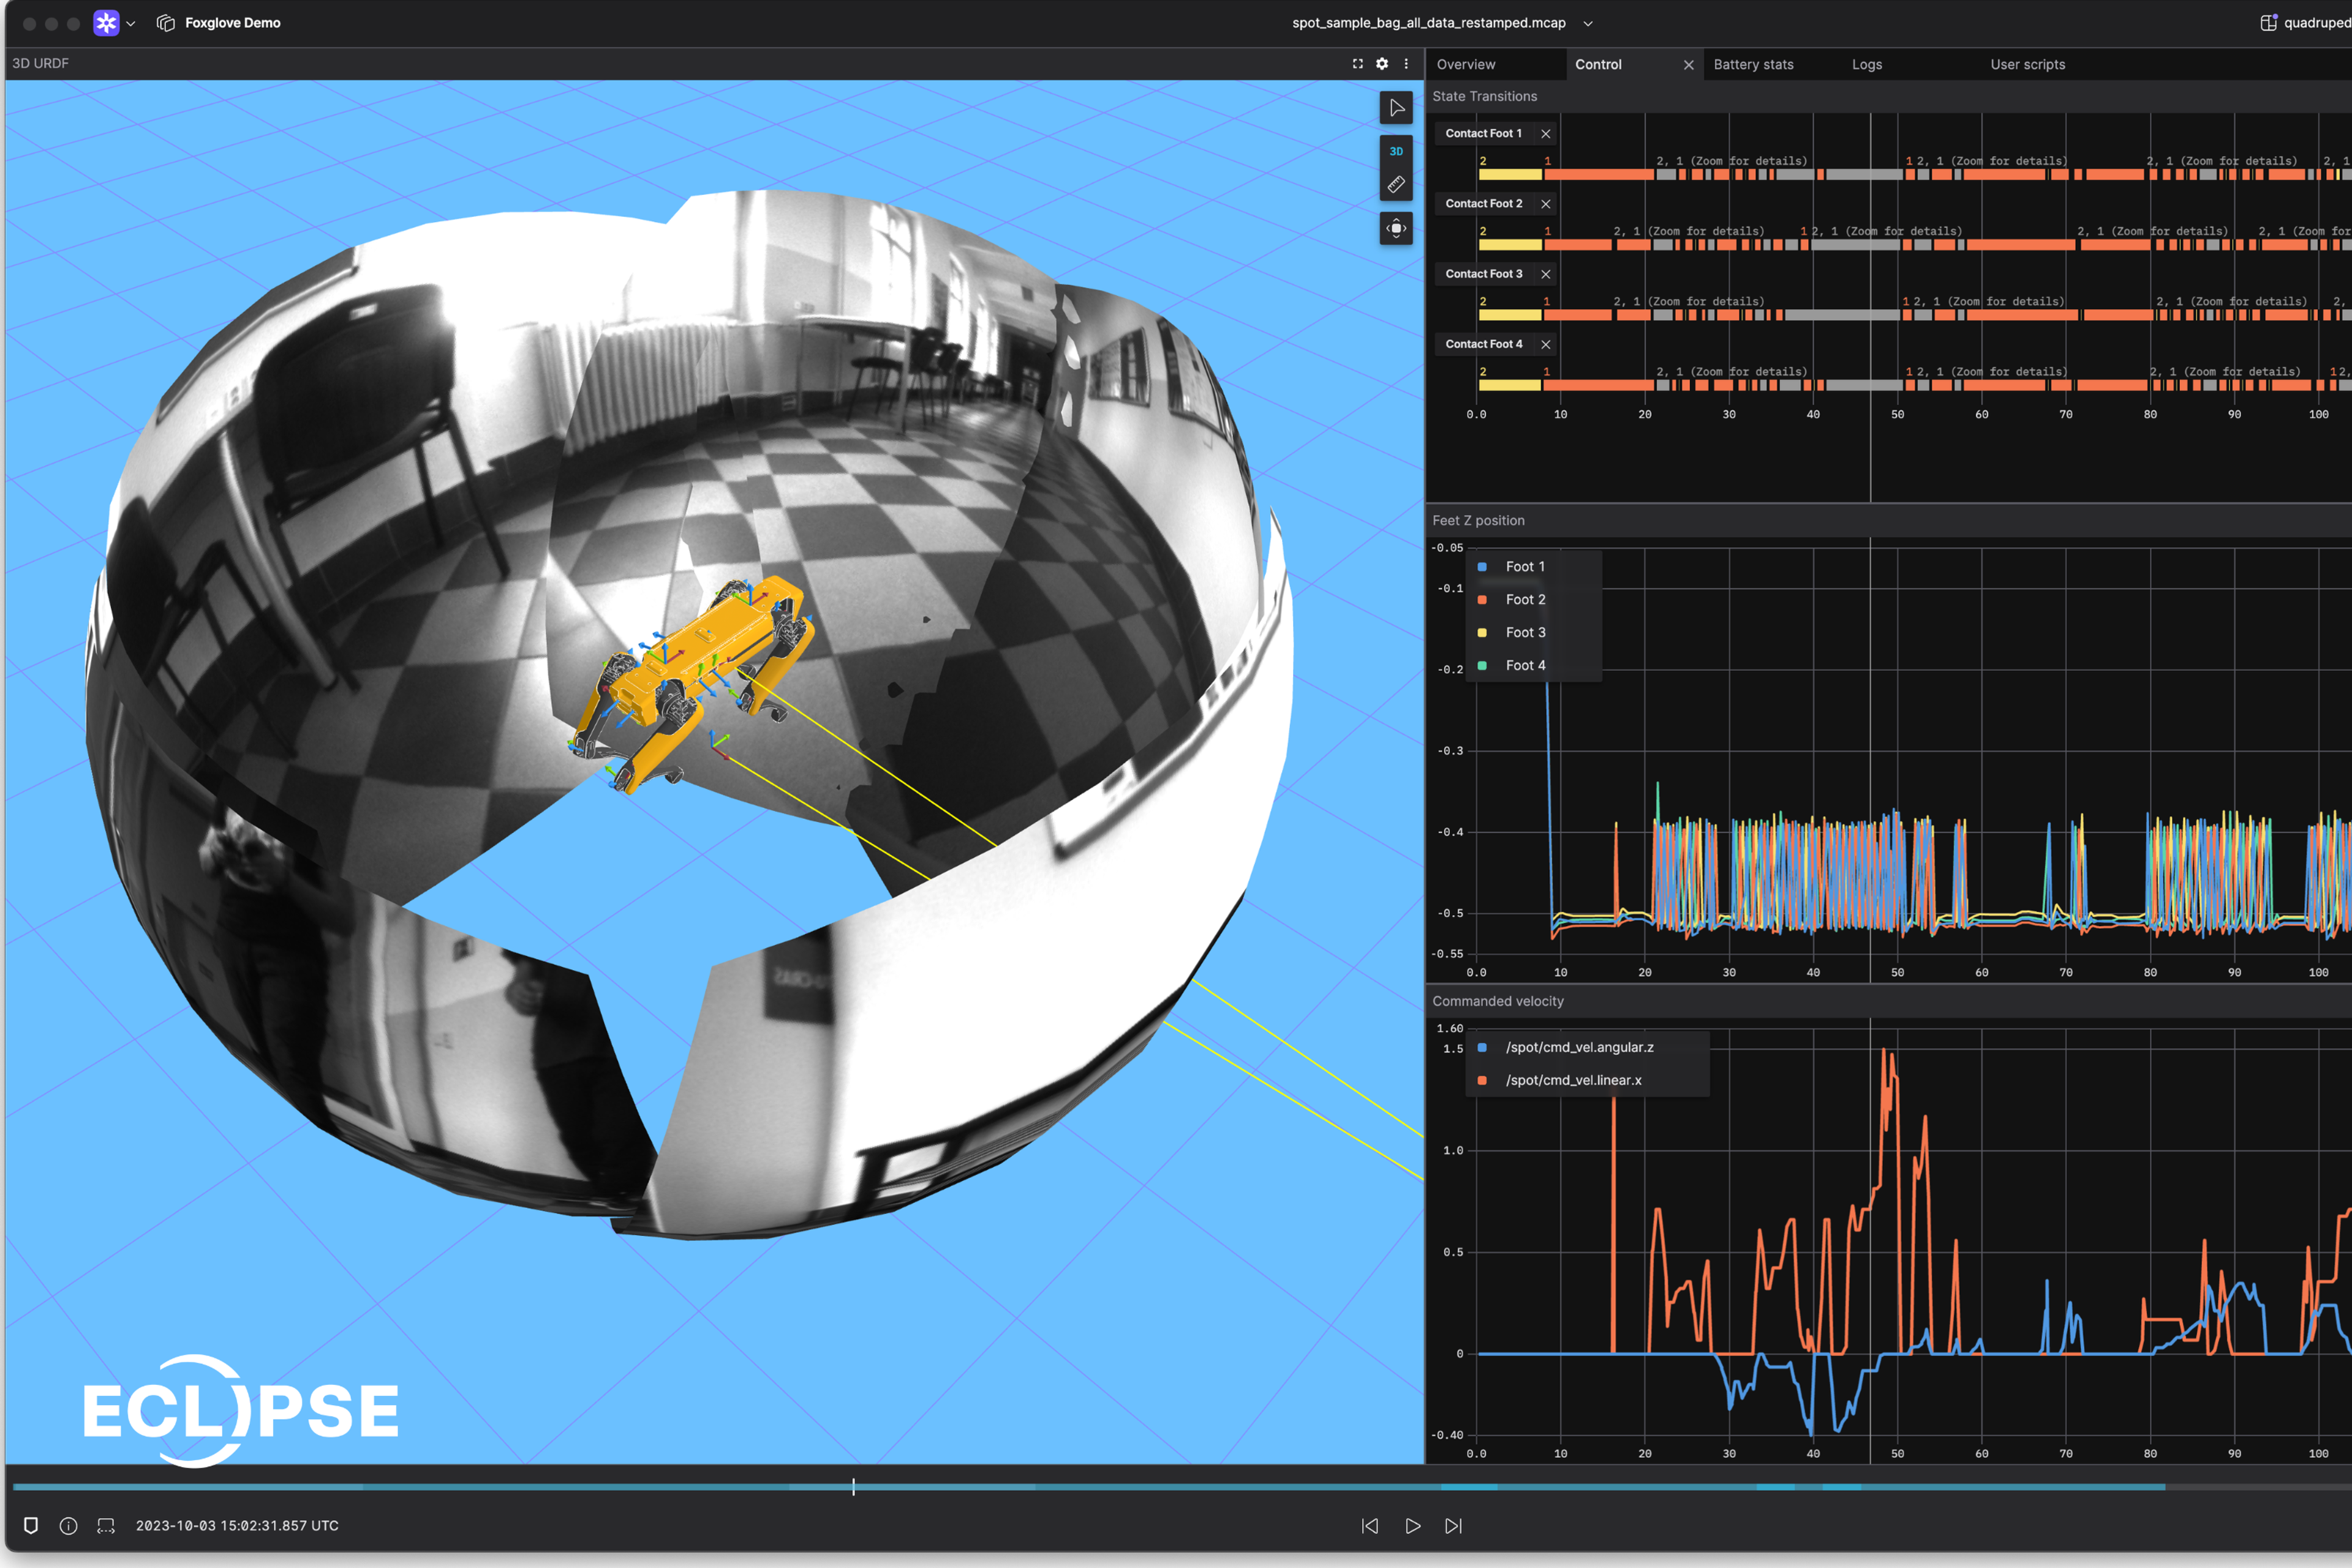Remove the Contact Foot 2 series
The height and width of the screenshot is (1568, 2352).
click(1545, 204)
